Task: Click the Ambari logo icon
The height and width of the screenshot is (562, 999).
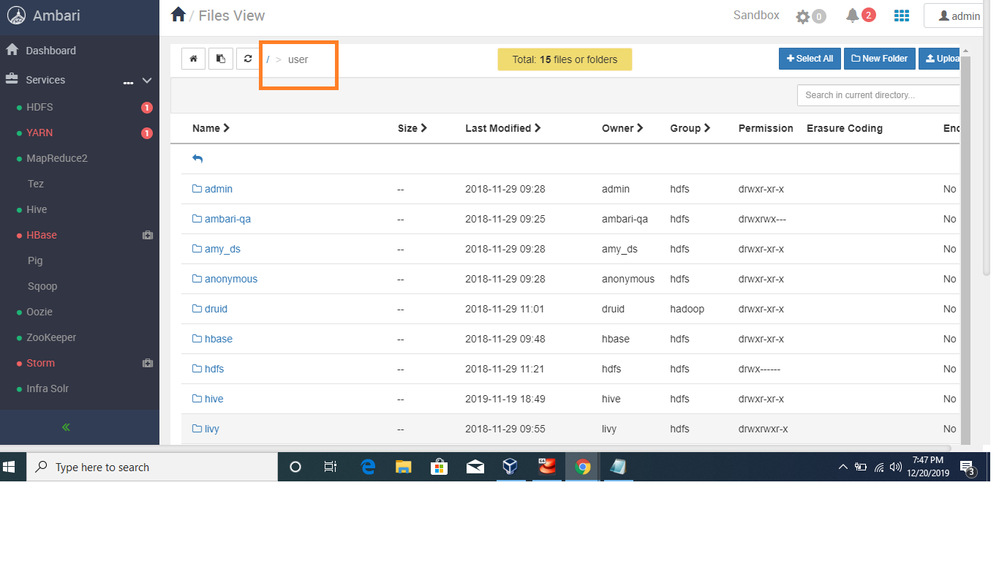Action: pyautogui.click(x=17, y=15)
